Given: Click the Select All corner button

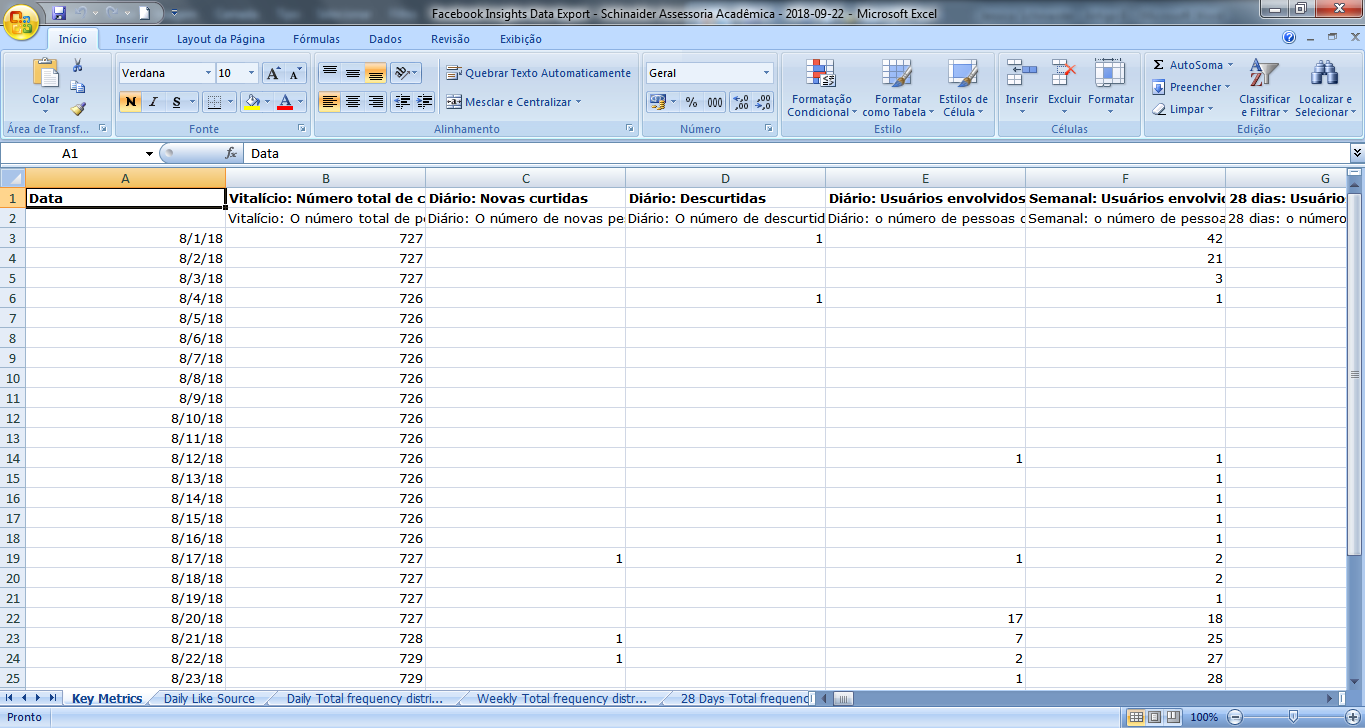Looking at the screenshot, I should 13,178.
